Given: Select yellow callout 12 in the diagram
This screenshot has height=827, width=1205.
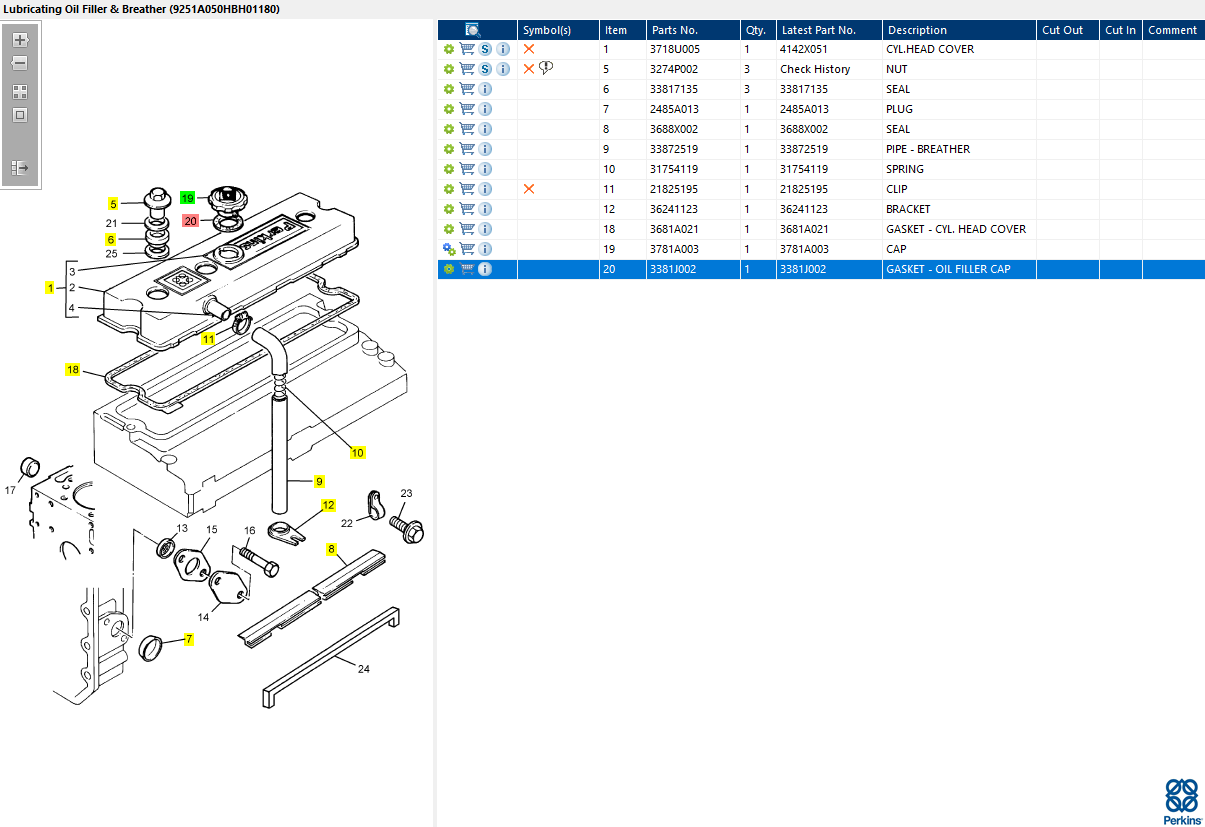Looking at the screenshot, I should coord(328,505).
